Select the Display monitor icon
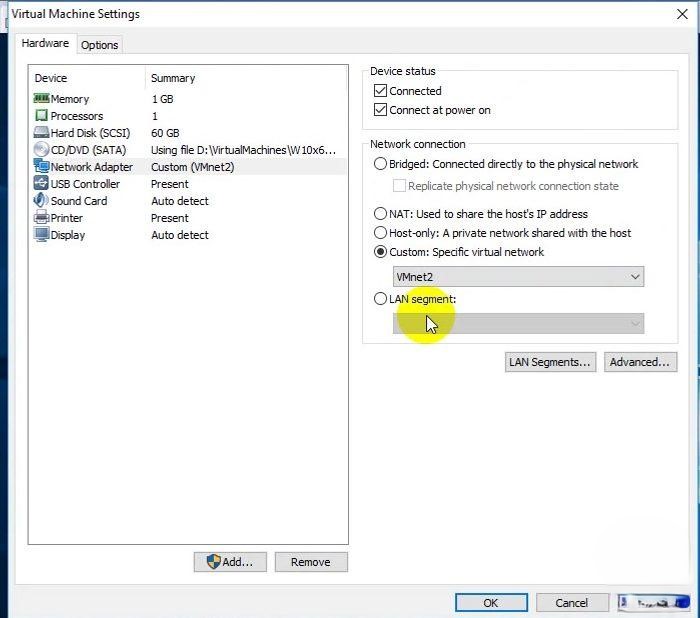The width and height of the screenshot is (700, 618). [x=41, y=234]
